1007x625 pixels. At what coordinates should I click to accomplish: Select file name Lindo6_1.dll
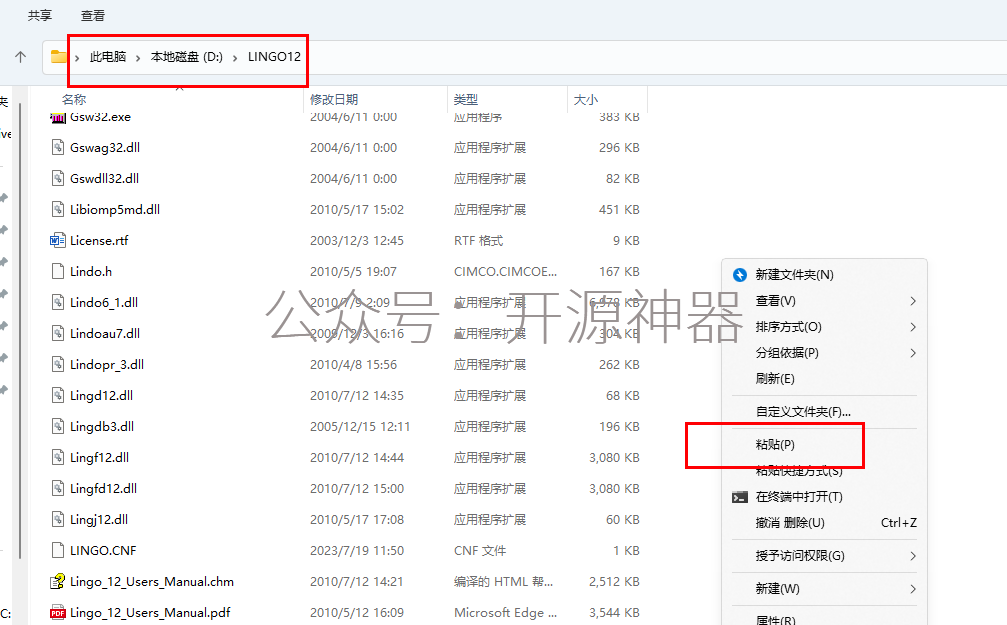click(x=104, y=303)
